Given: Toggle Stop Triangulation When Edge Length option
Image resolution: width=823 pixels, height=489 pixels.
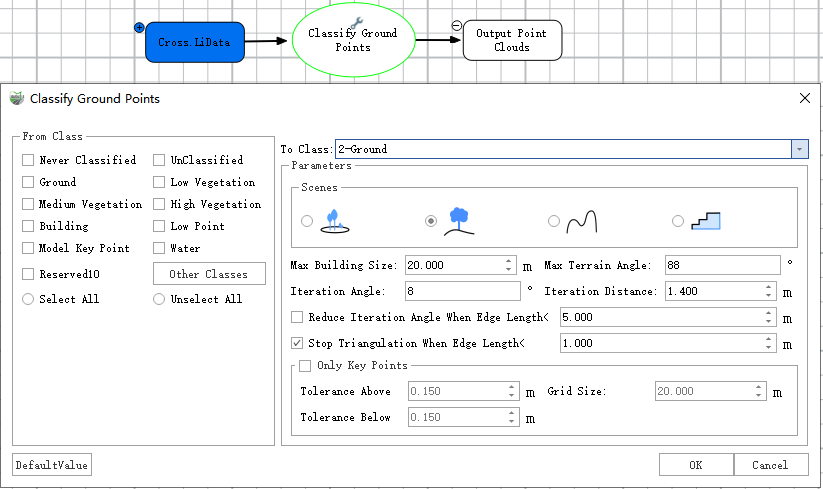Looking at the screenshot, I should pos(297,343).
